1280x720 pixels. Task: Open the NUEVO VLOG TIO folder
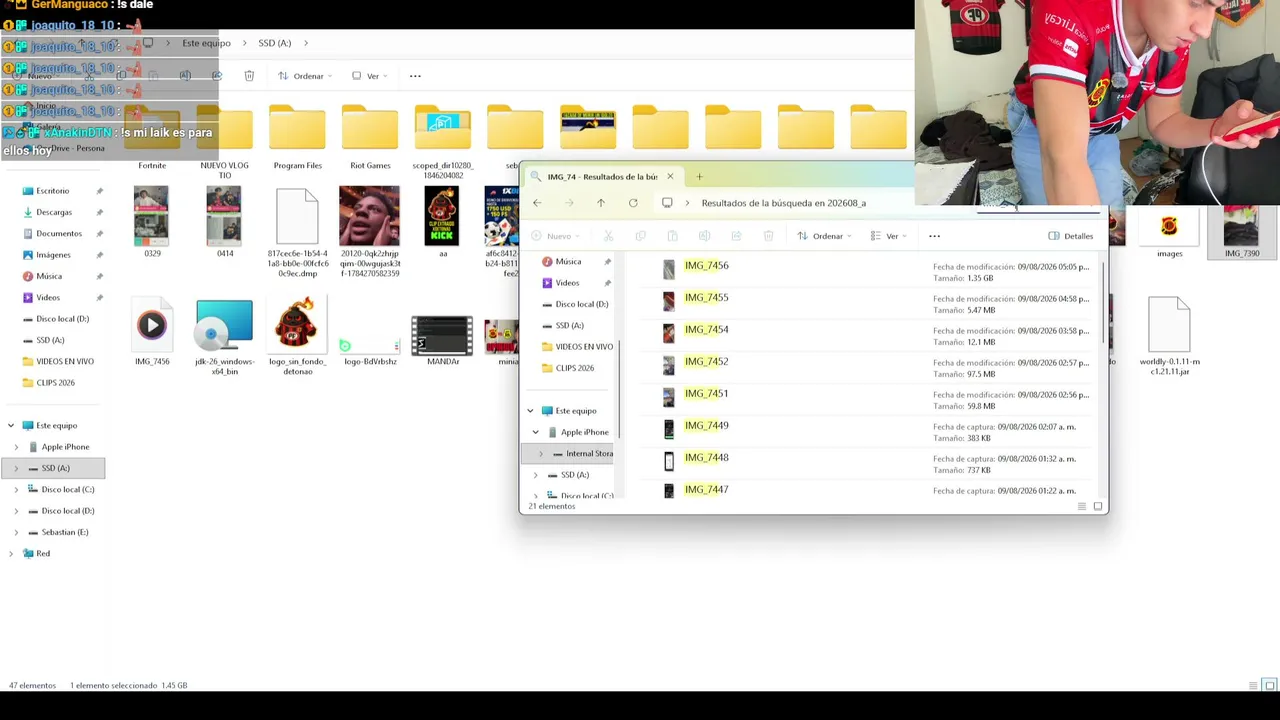(224, 141)
